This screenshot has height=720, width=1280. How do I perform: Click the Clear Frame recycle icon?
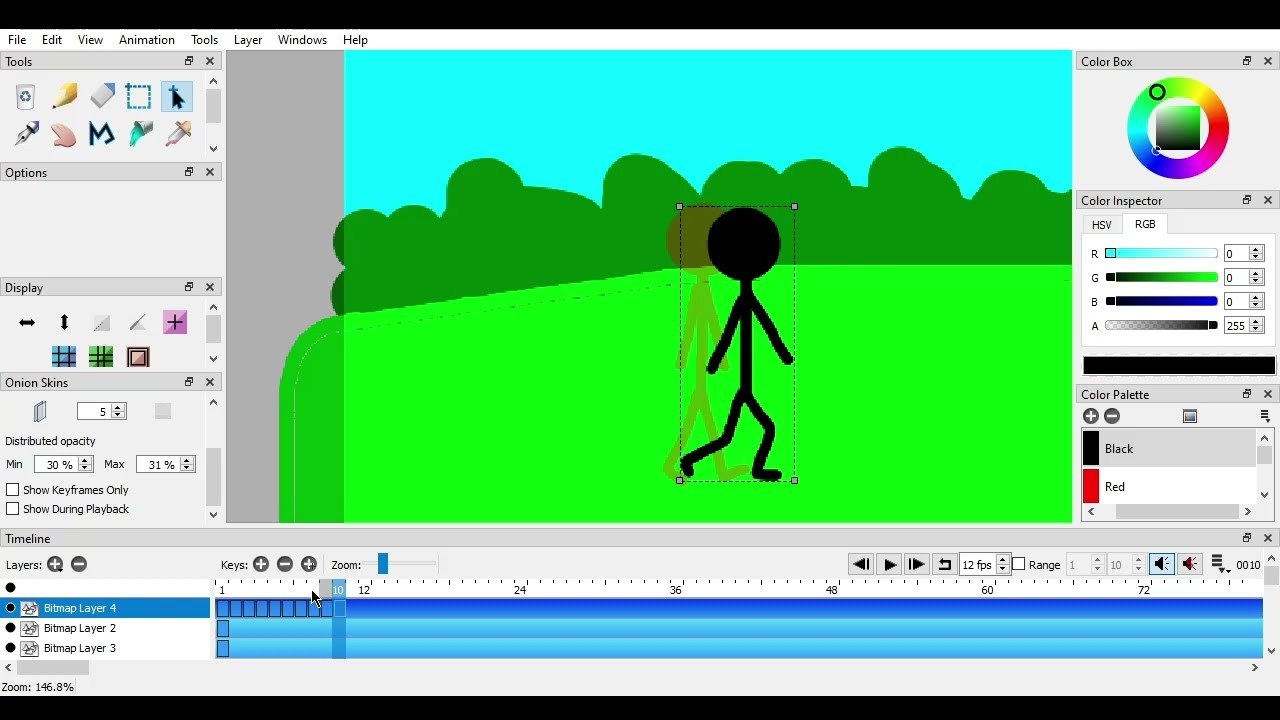[26, 97]
